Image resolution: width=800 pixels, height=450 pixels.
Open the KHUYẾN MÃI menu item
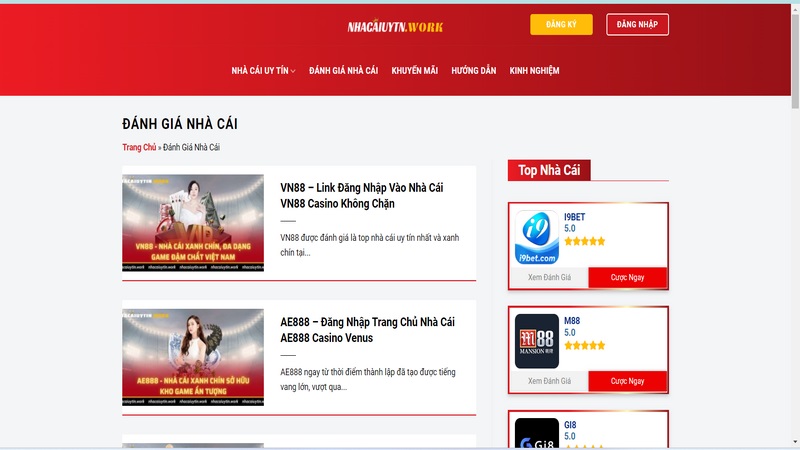pyautogui.click(x=414, y=70)
